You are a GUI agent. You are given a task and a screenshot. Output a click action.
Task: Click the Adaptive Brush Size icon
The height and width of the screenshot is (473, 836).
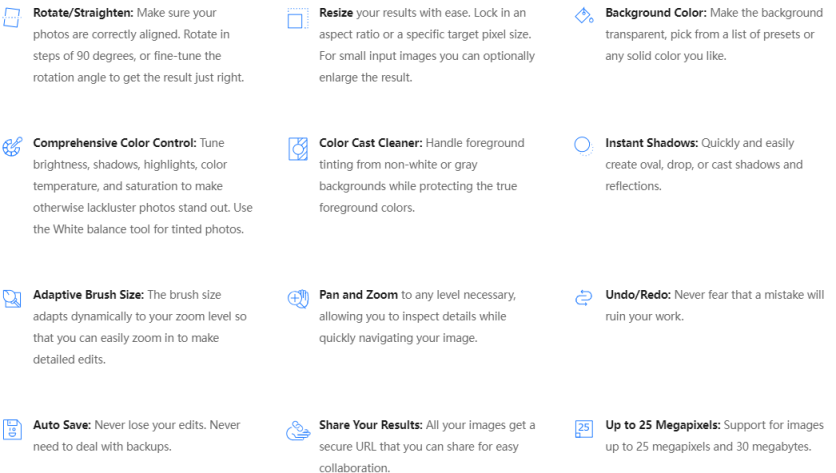[12, 298]
